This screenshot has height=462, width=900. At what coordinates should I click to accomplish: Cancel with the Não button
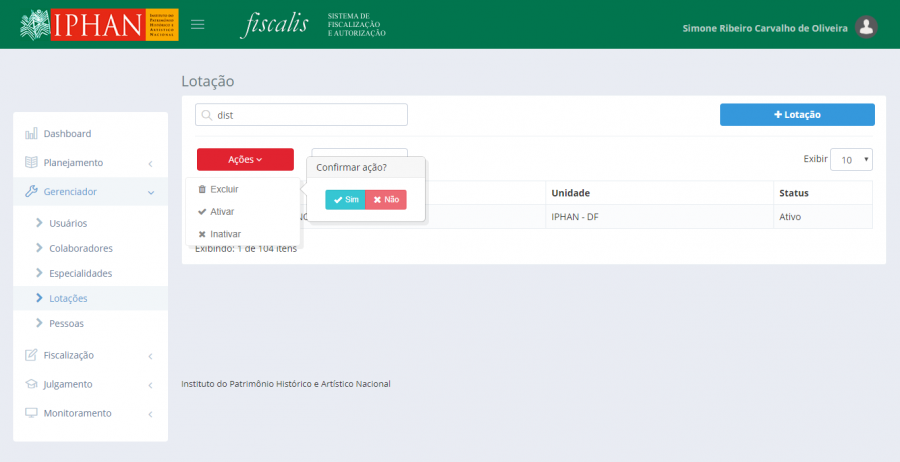point(386,200)
